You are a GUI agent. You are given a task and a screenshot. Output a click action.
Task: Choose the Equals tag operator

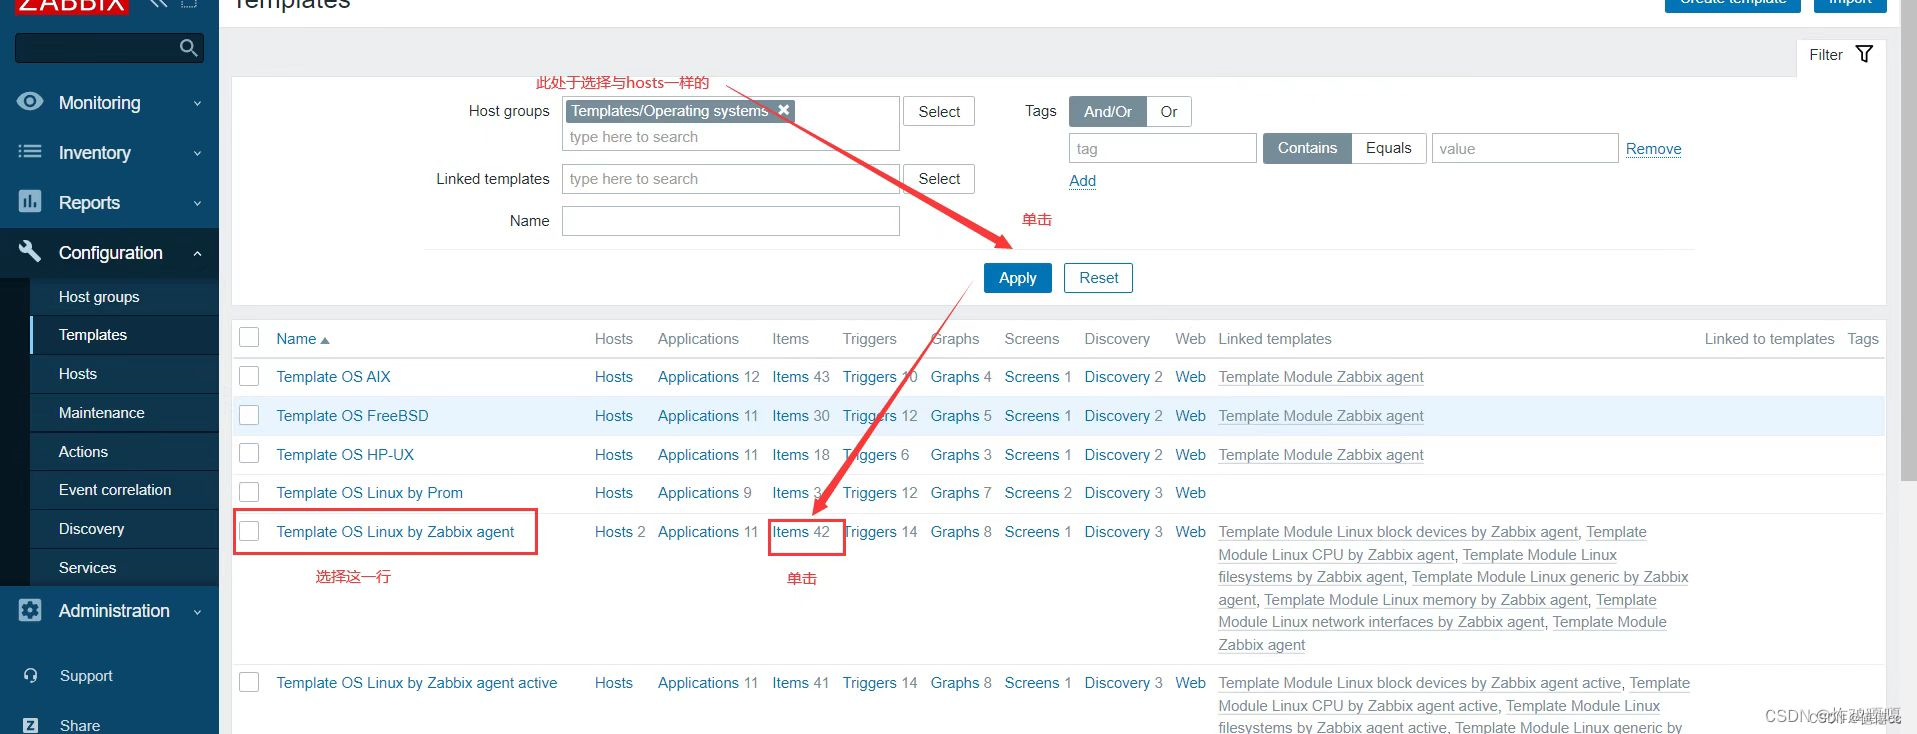(1389, 148)
